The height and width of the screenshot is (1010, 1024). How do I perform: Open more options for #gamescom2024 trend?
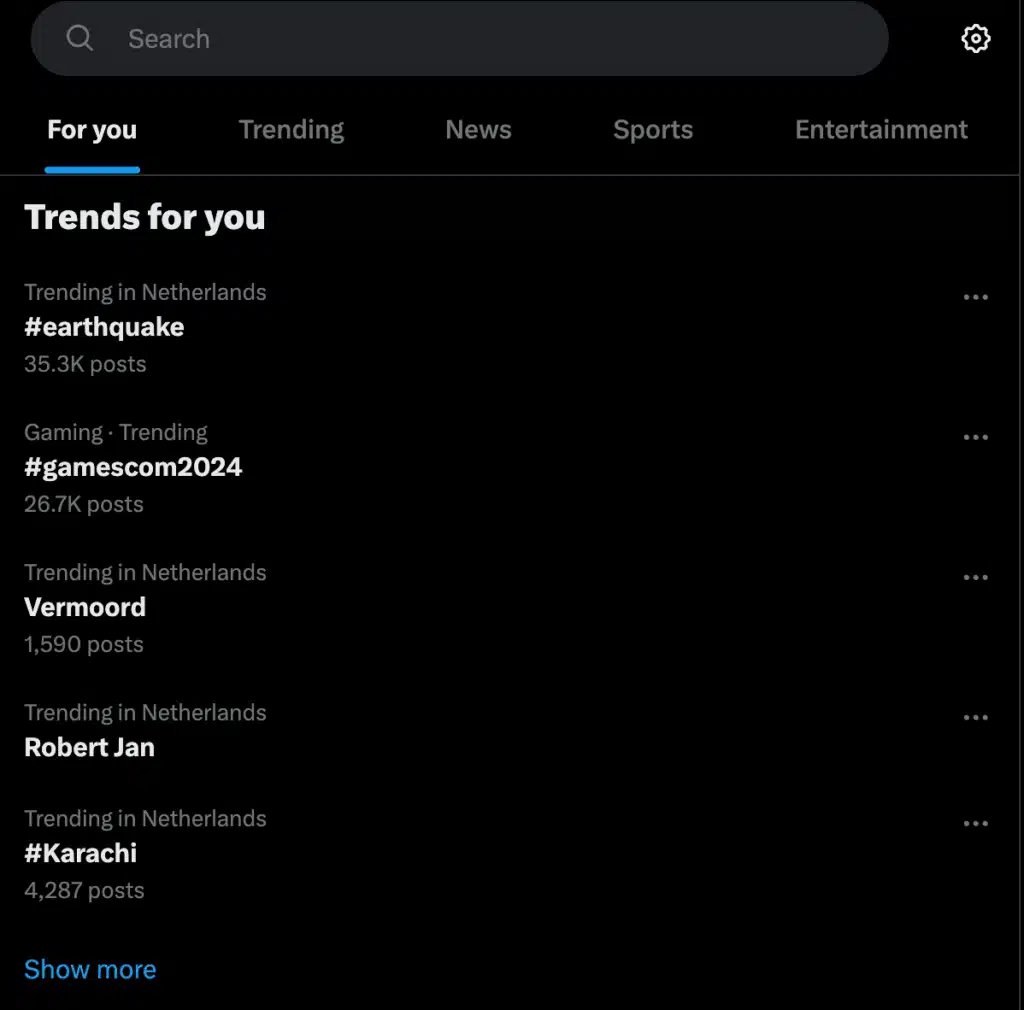click(x=975, y=436)
